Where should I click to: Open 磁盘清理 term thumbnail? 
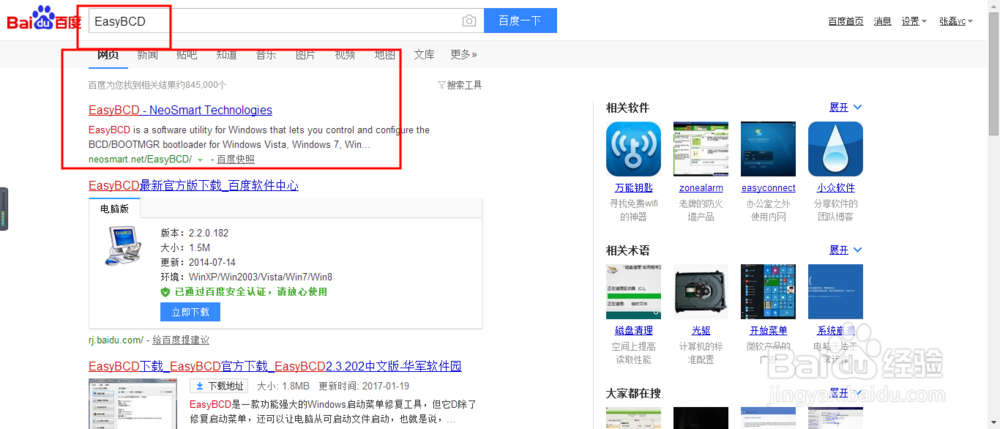(632, 291)
